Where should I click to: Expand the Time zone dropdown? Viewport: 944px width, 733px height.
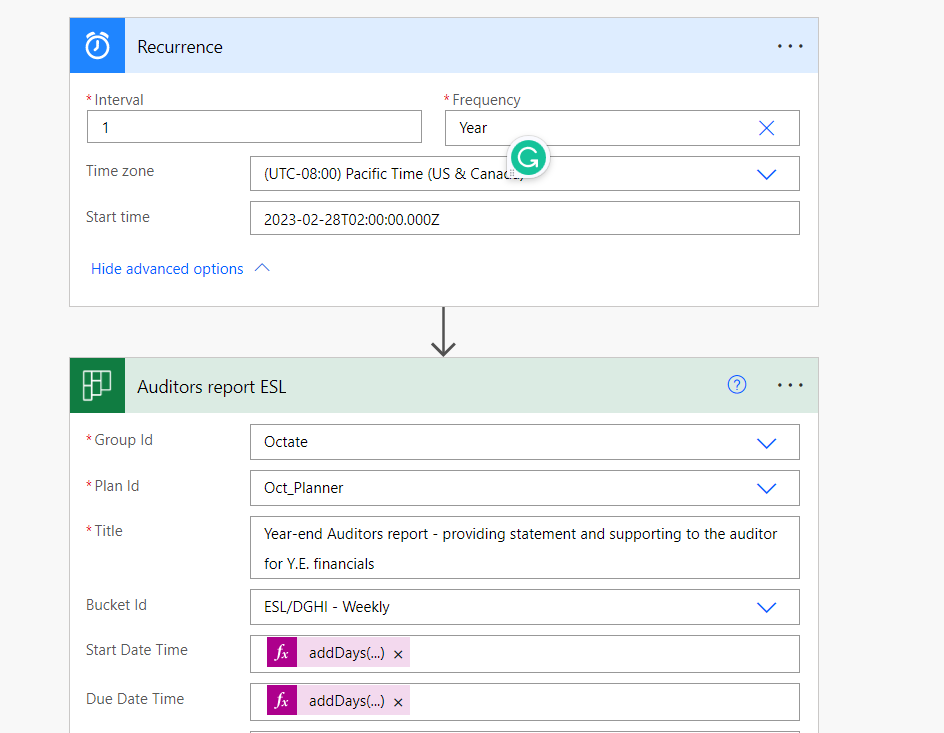(x=766, y=175)
